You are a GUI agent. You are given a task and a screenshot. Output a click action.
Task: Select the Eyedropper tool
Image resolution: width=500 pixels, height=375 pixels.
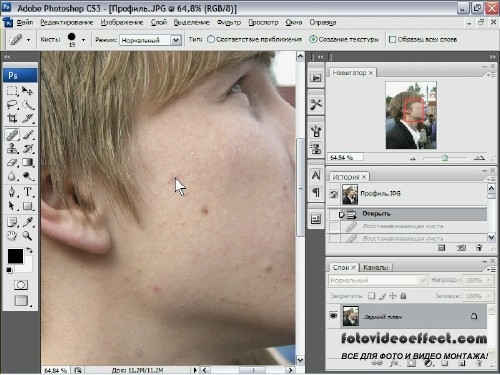28,222
